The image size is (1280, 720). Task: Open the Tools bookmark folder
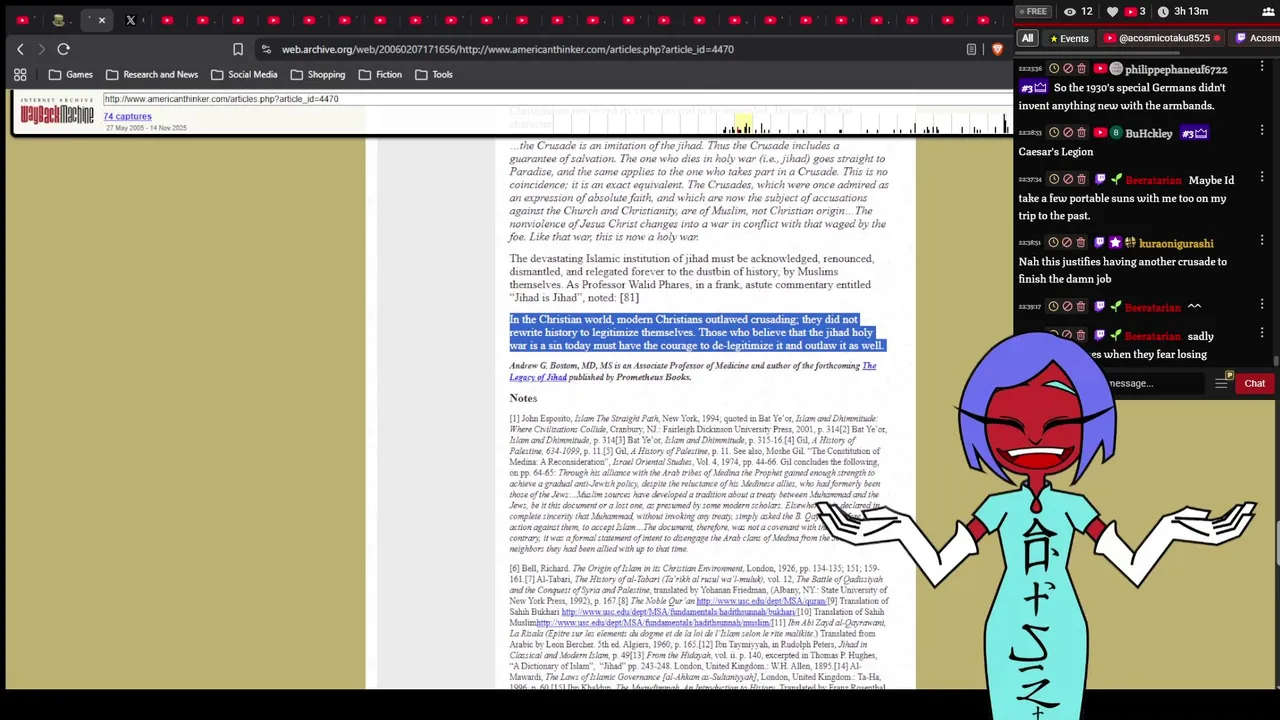[434, 74]
